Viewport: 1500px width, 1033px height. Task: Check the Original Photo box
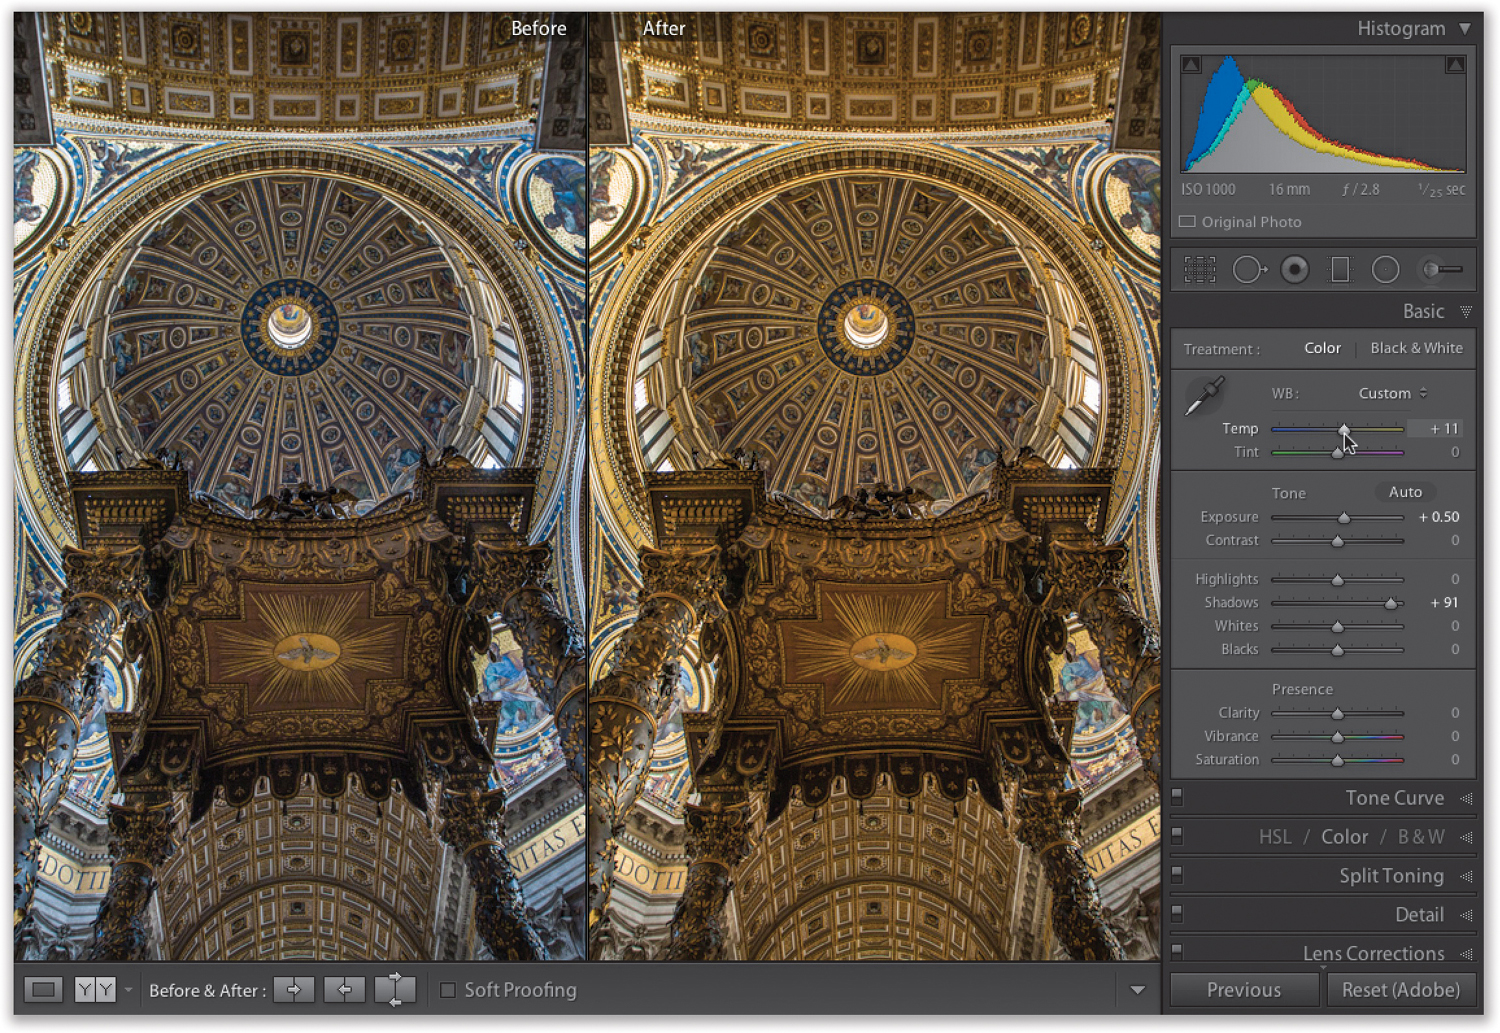tap(1187, 222)
